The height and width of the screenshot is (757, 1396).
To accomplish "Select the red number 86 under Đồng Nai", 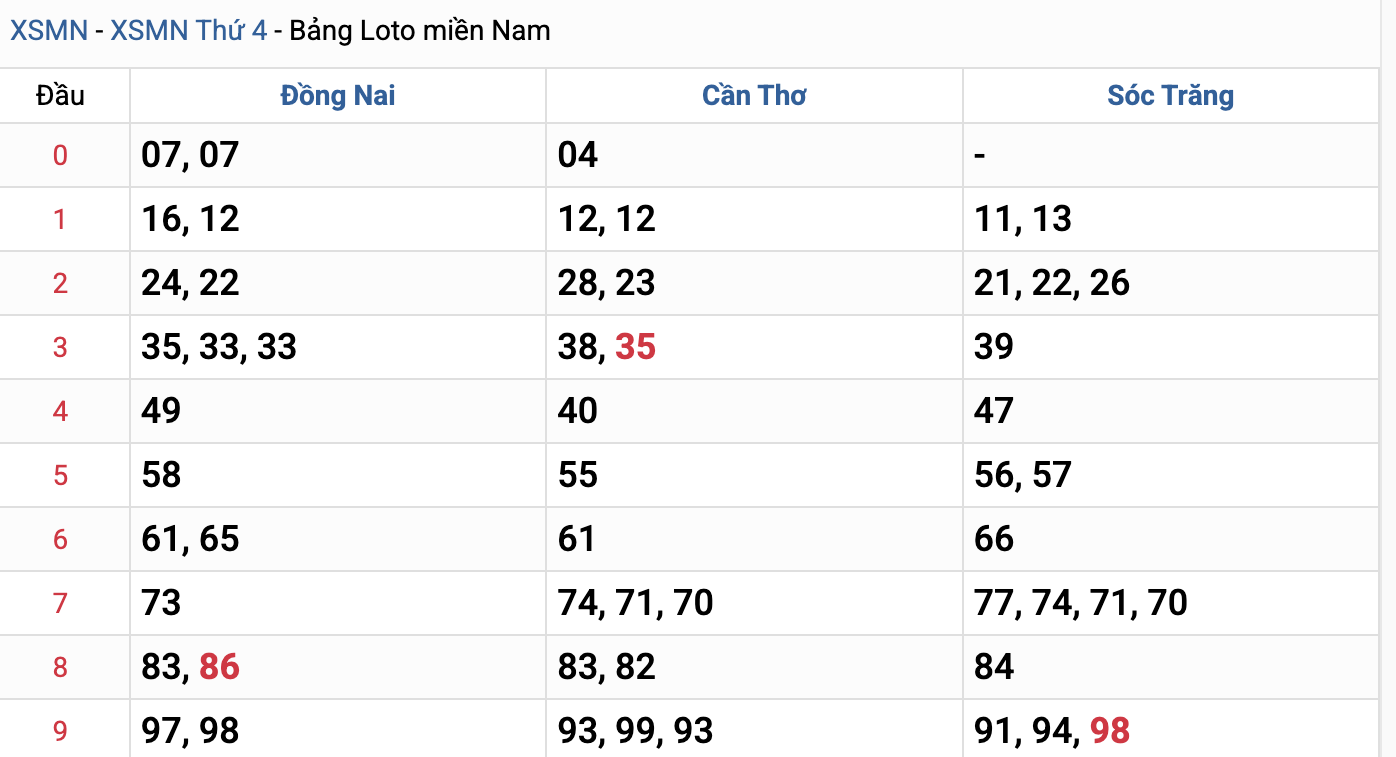I will click(219, 667).
